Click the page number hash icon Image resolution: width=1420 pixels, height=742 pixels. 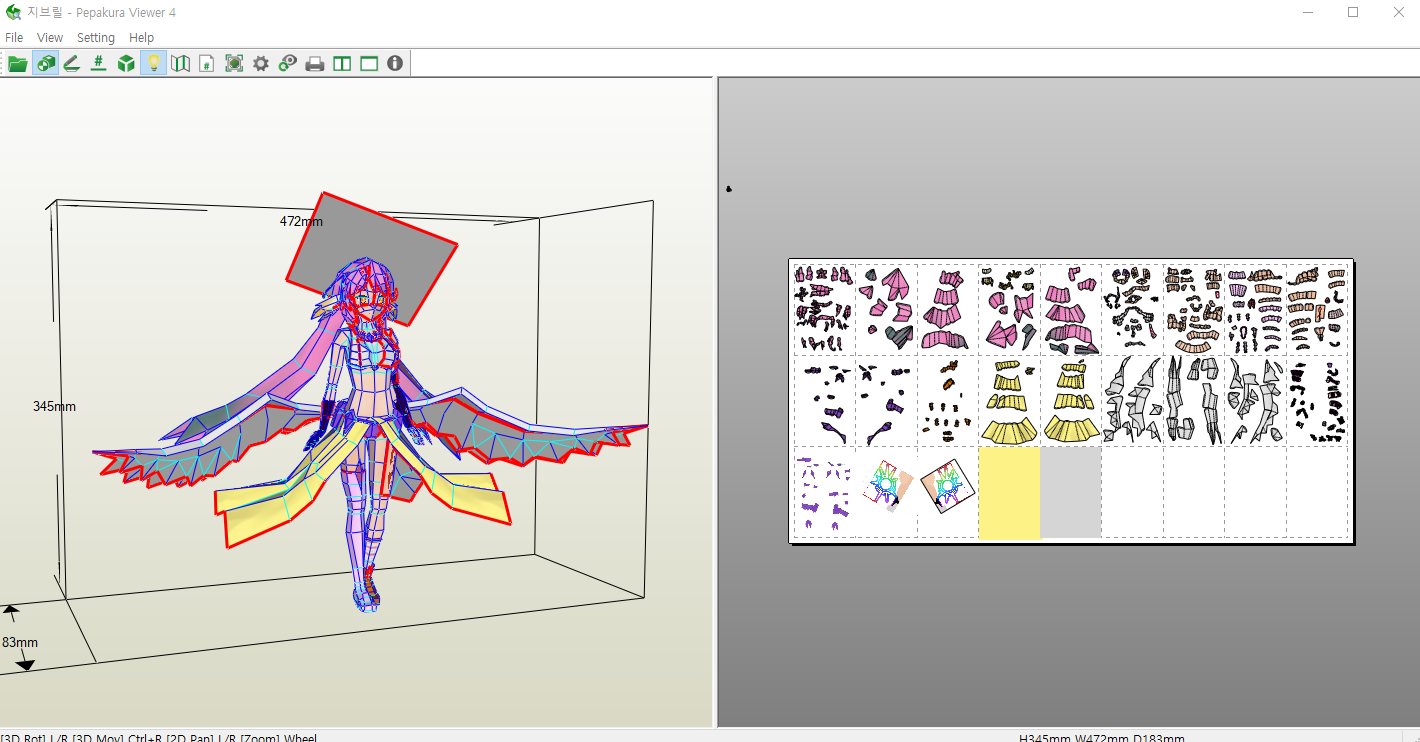point(207,64)
